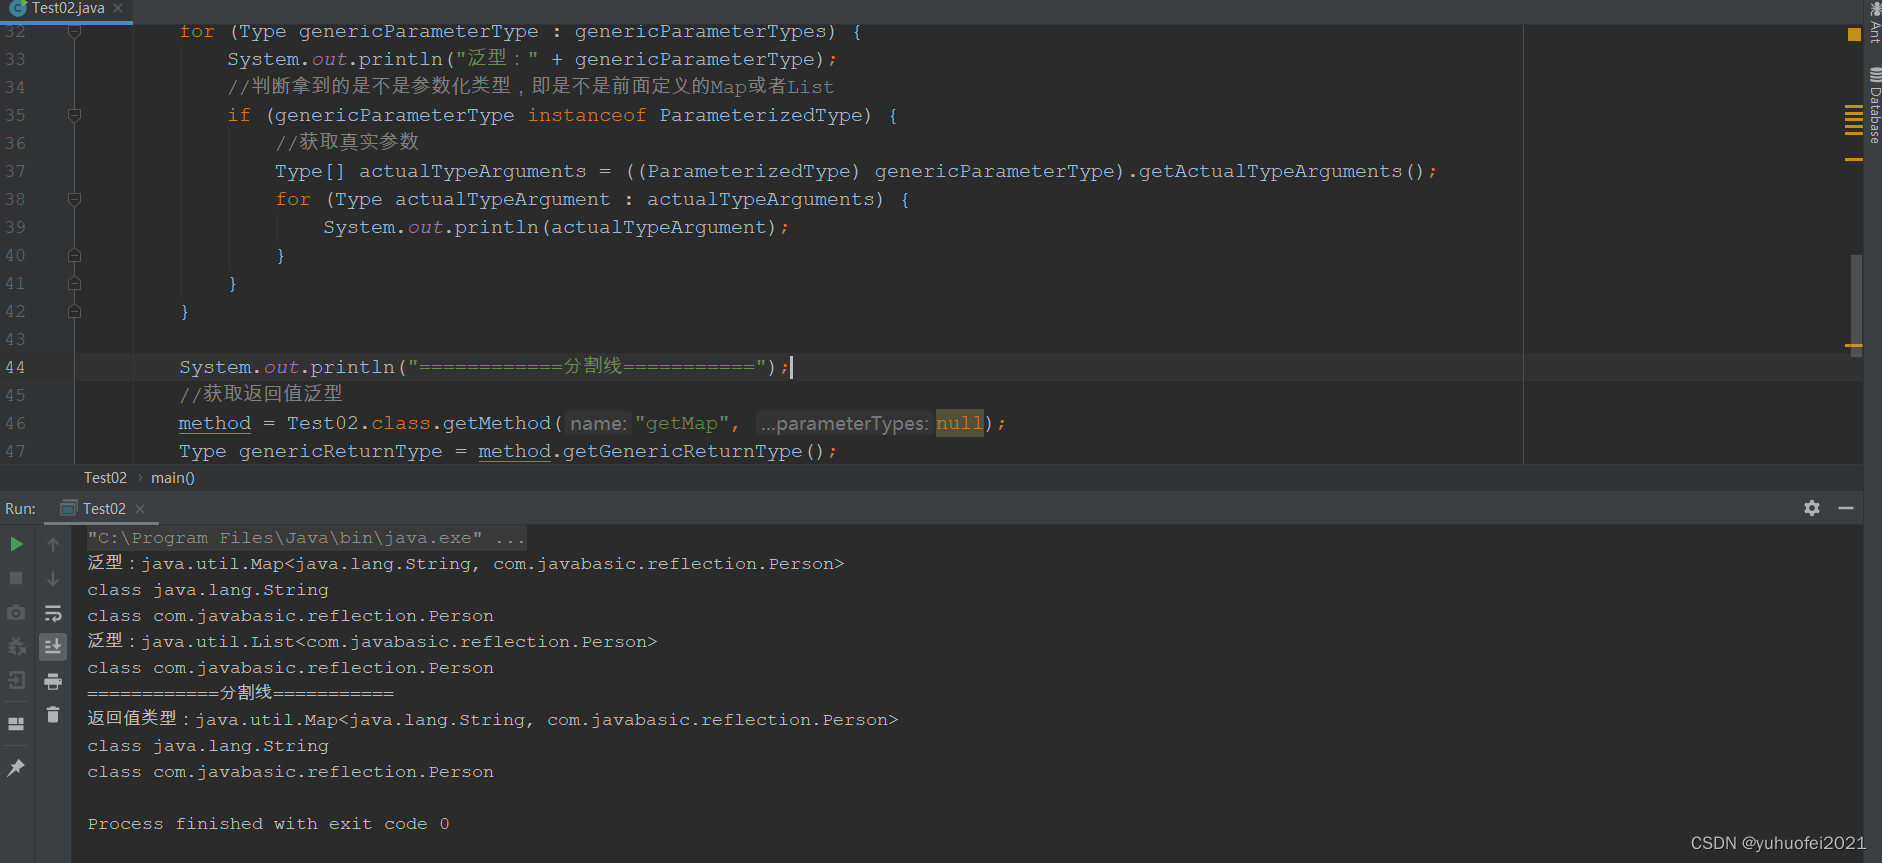Click the Run: panel label
Image resolution: width=1882 pixels, height=863 pixels.
click(20, 508)
